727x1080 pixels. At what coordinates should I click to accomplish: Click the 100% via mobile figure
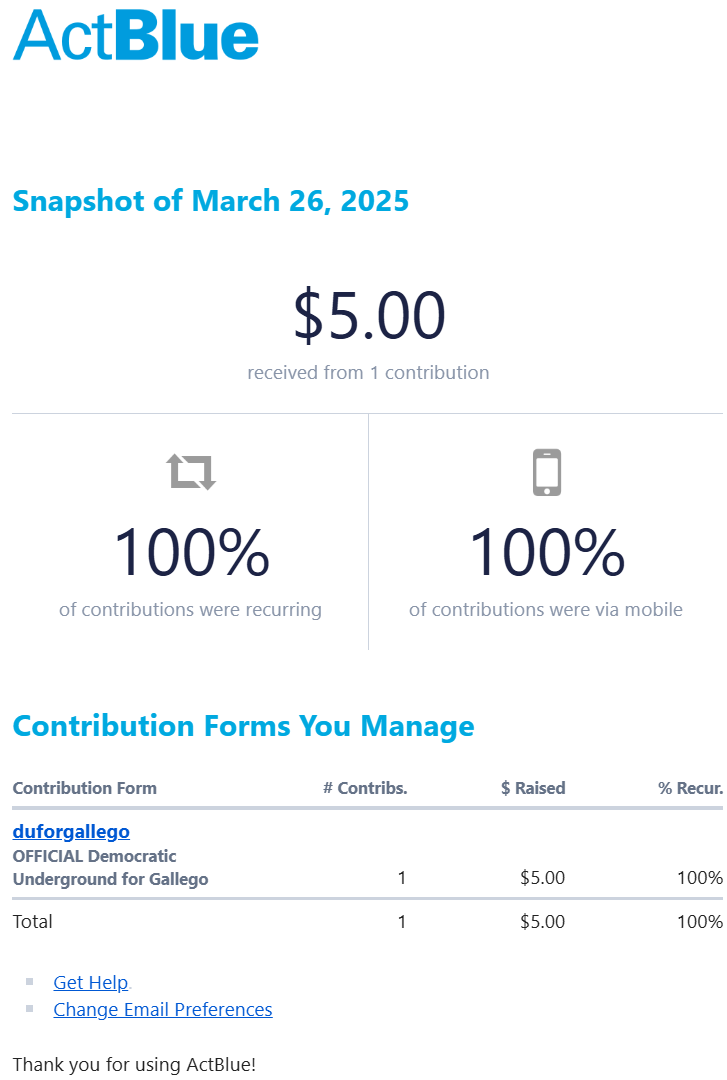(x=547, y=553)
